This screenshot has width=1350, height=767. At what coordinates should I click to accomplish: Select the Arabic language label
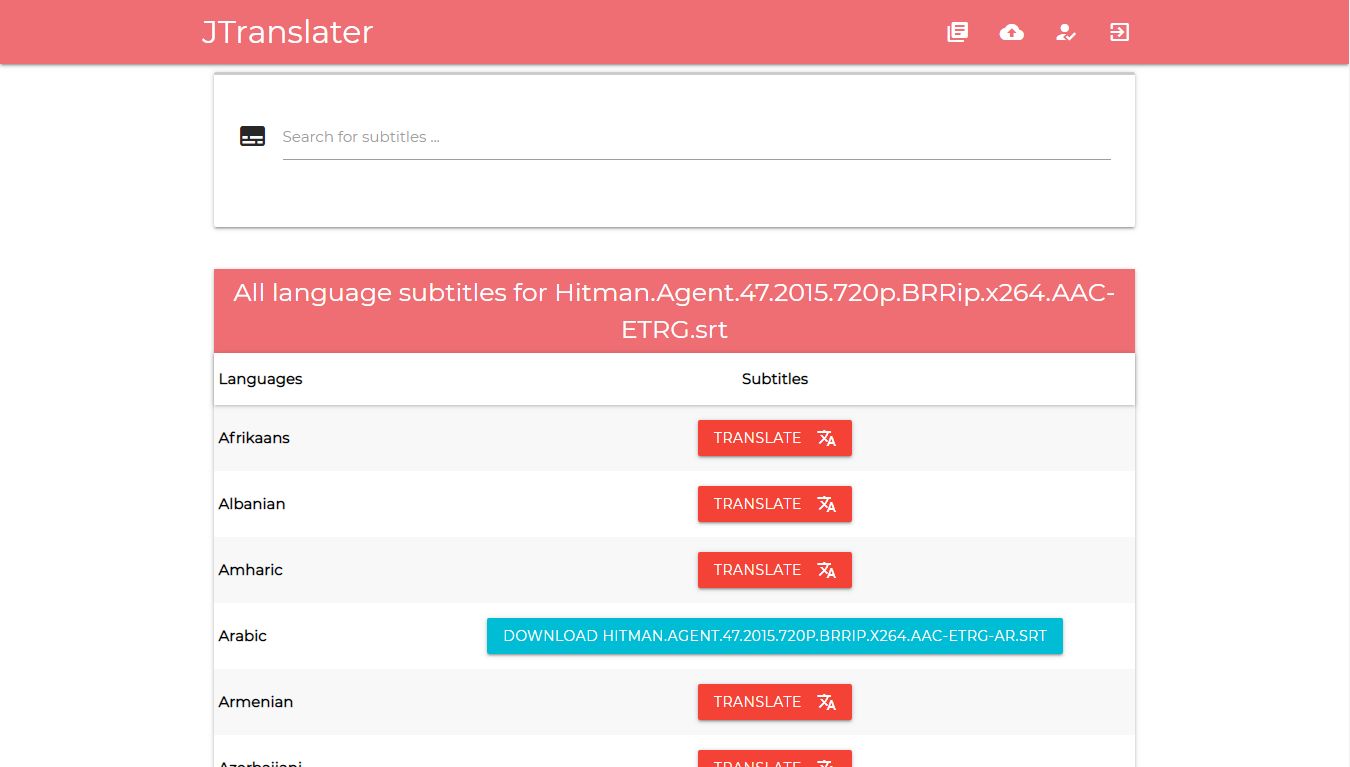click(x=243, y=636)
